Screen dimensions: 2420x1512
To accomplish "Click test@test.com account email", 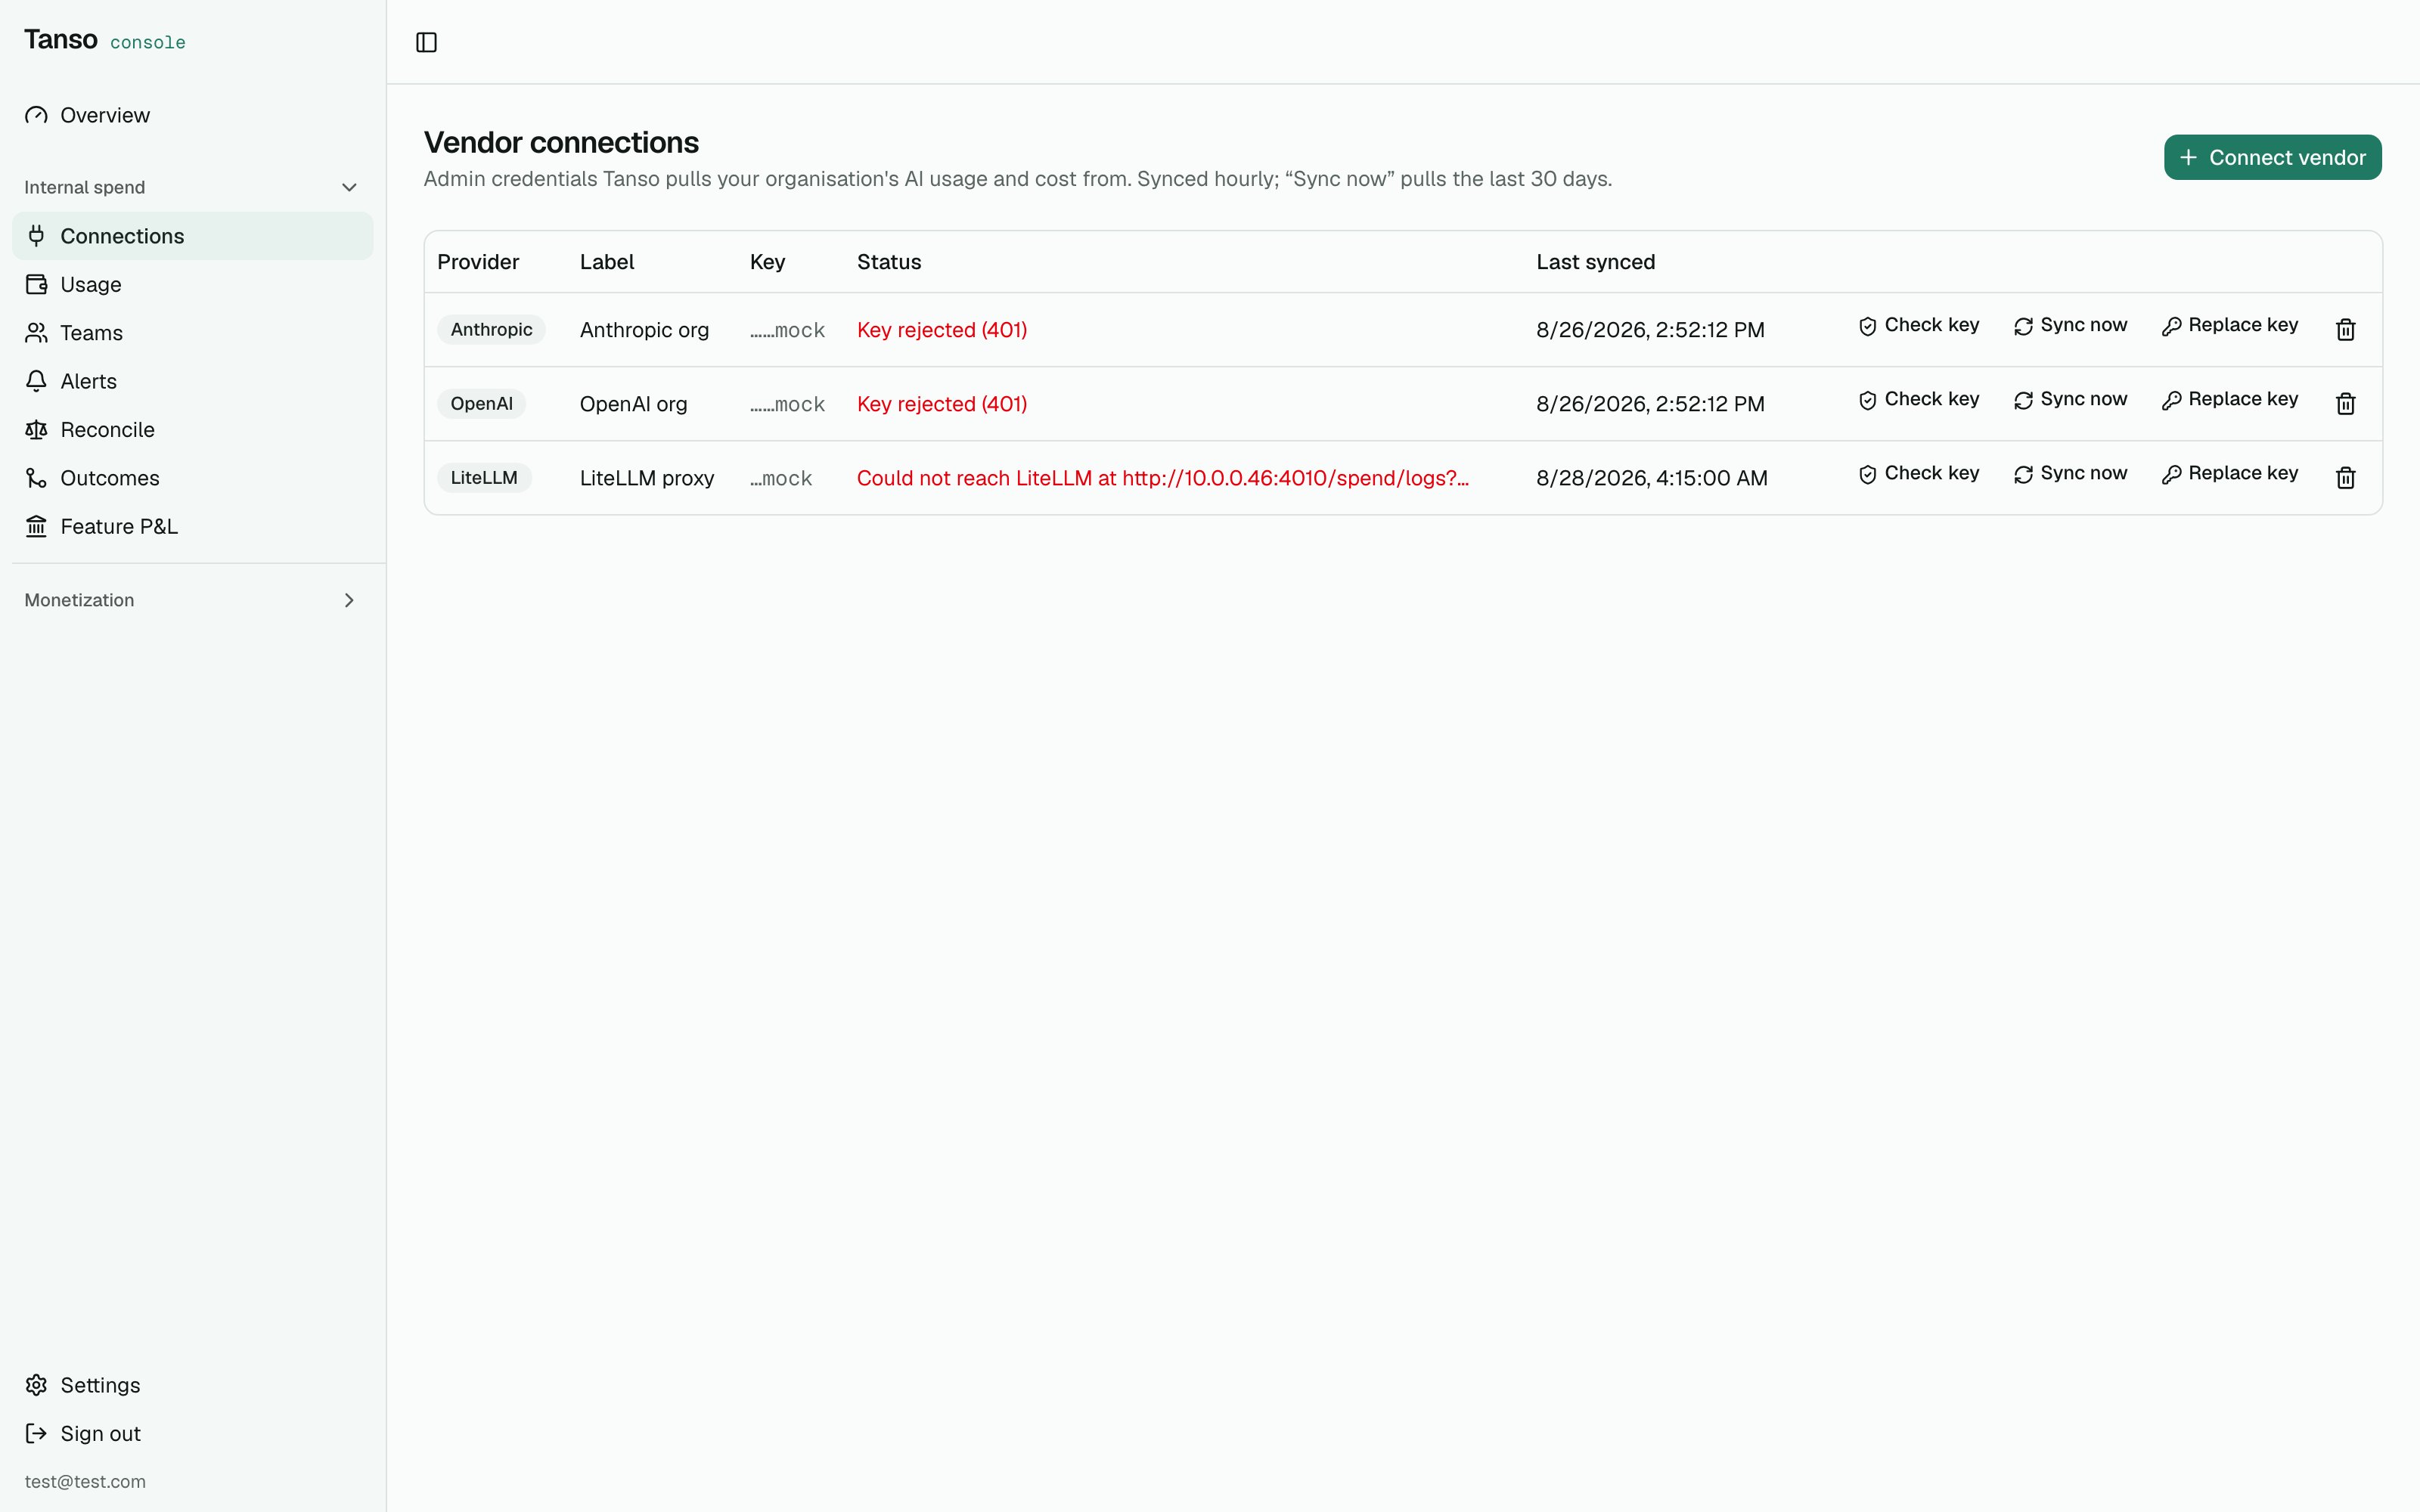I will click(x=85, y=1482).
